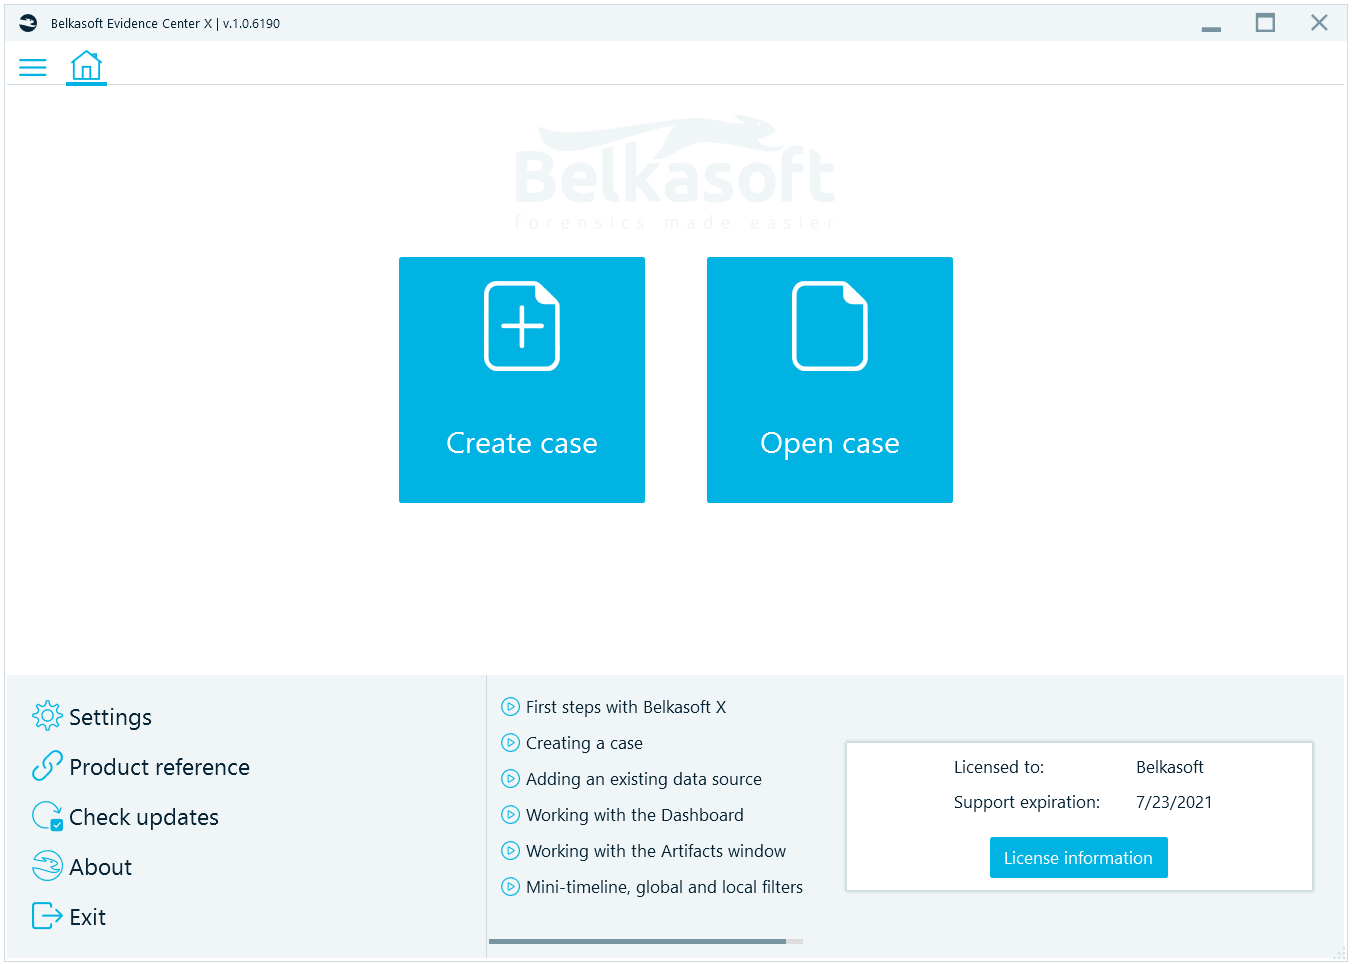The width and height of the screenshot is (1352, 964).
Task: Click the Licensed to label
Action: coord(999,767)
